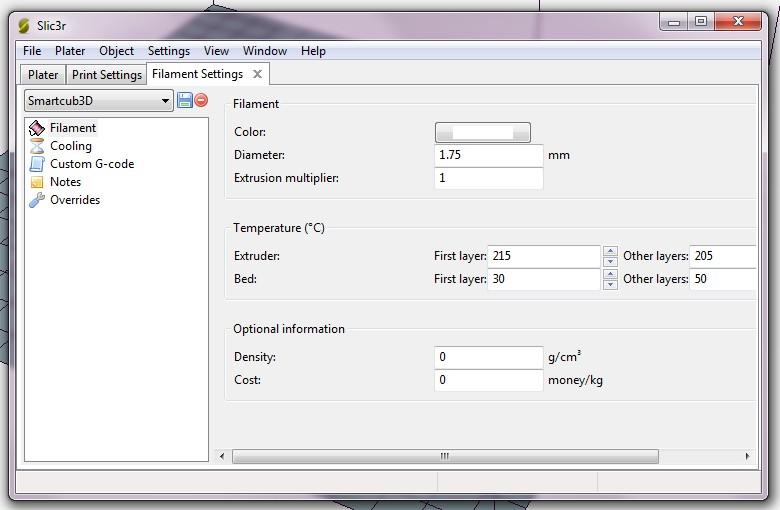The height and width of the screenshot is (510, 780).
Task: Click the Slic3r app icon in the title bar
Action: pos(23,25)
